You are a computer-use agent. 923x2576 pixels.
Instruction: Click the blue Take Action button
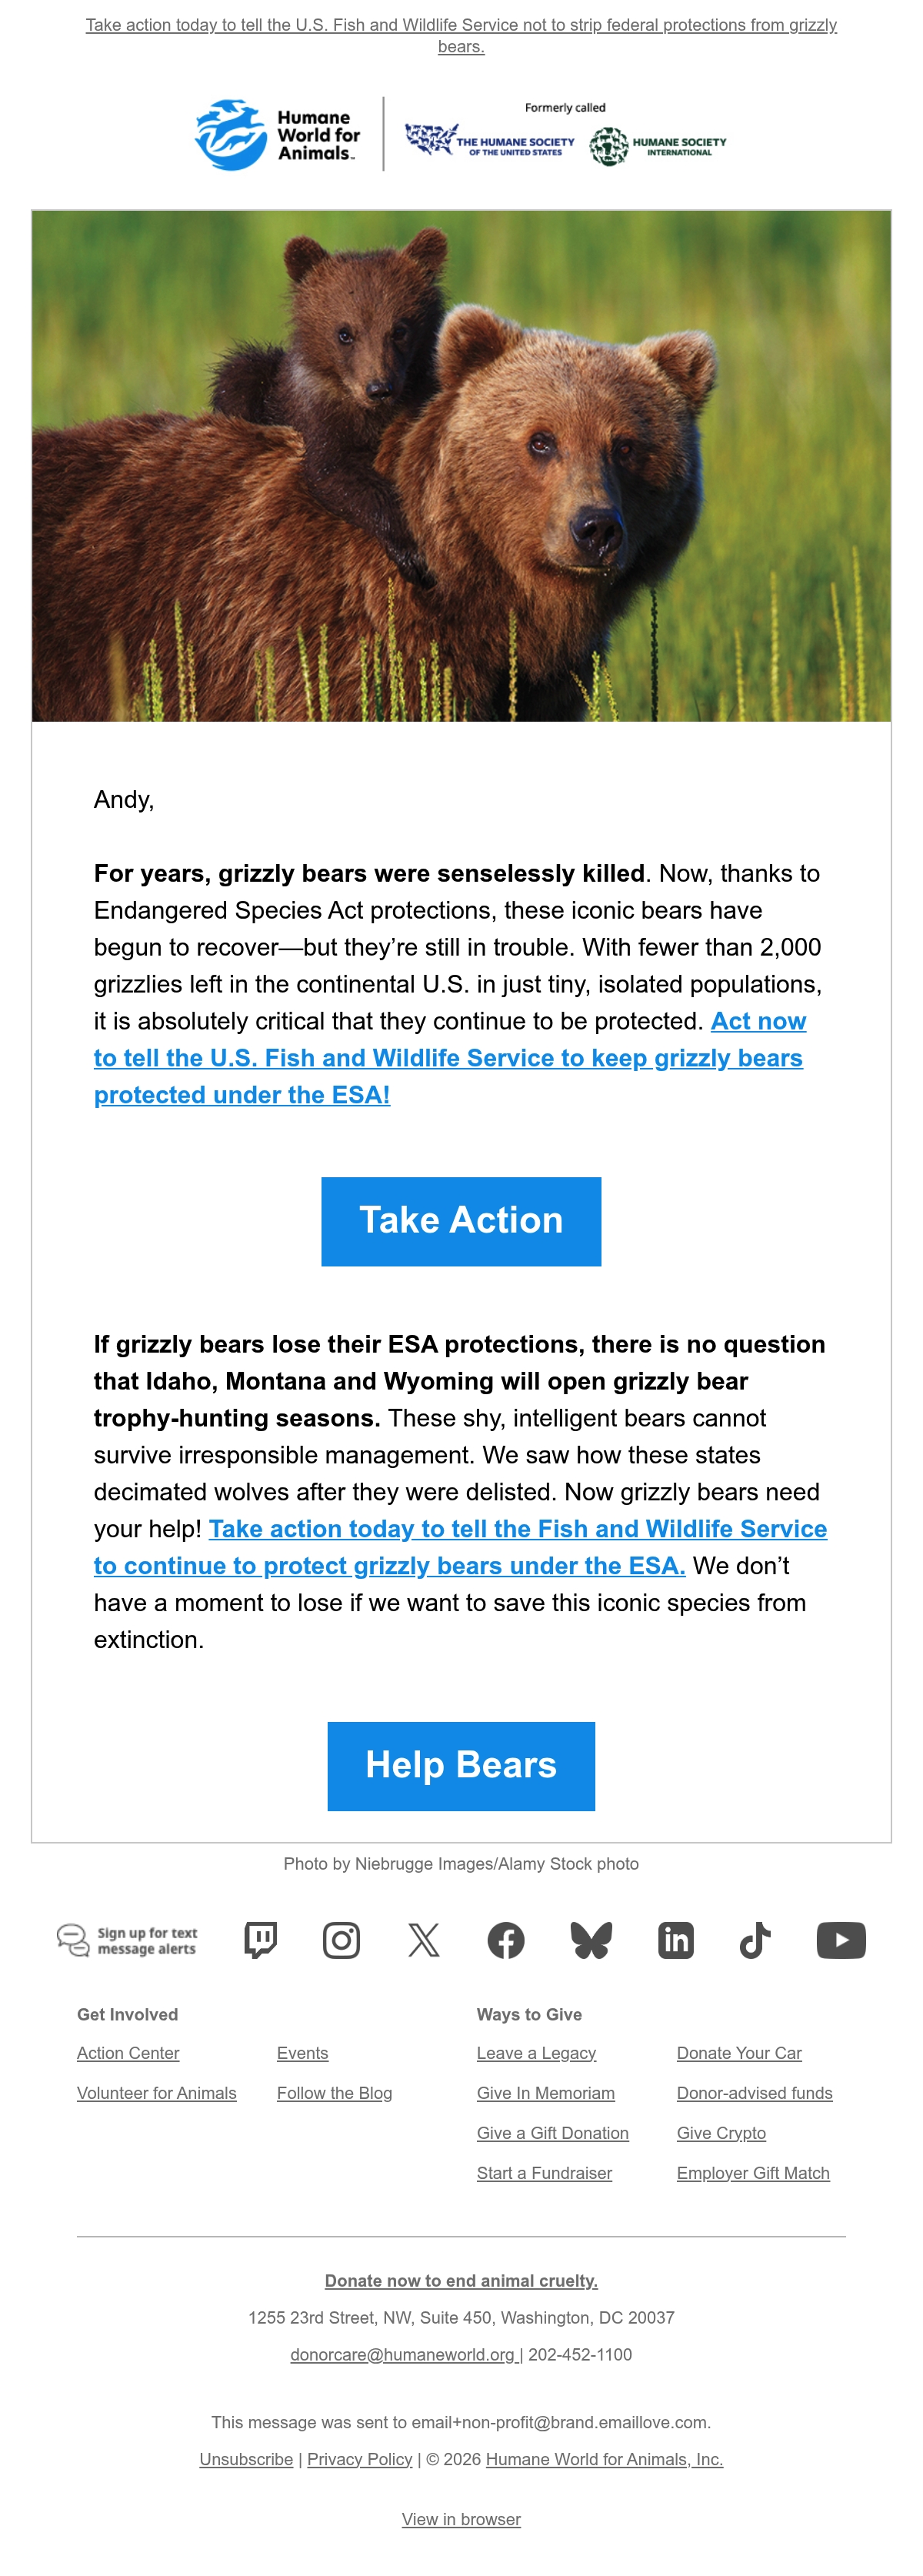tap(461, 1221)
